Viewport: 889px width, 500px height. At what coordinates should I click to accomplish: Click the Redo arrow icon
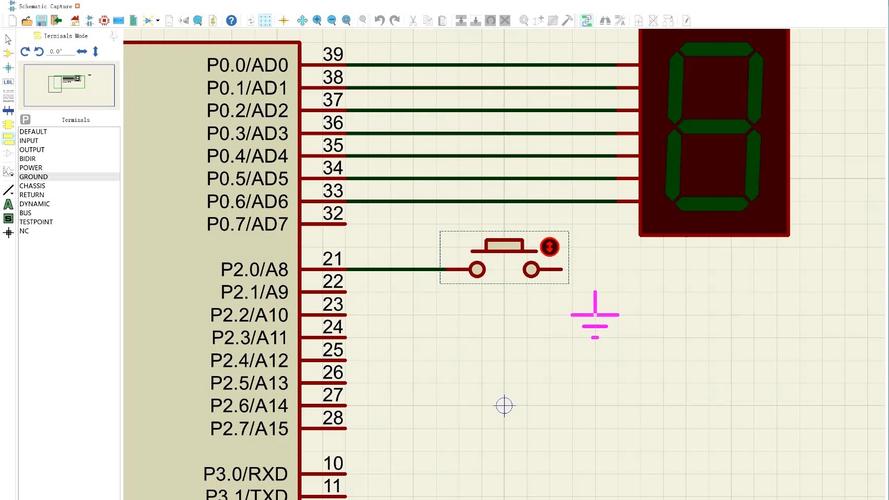(395, 21)
